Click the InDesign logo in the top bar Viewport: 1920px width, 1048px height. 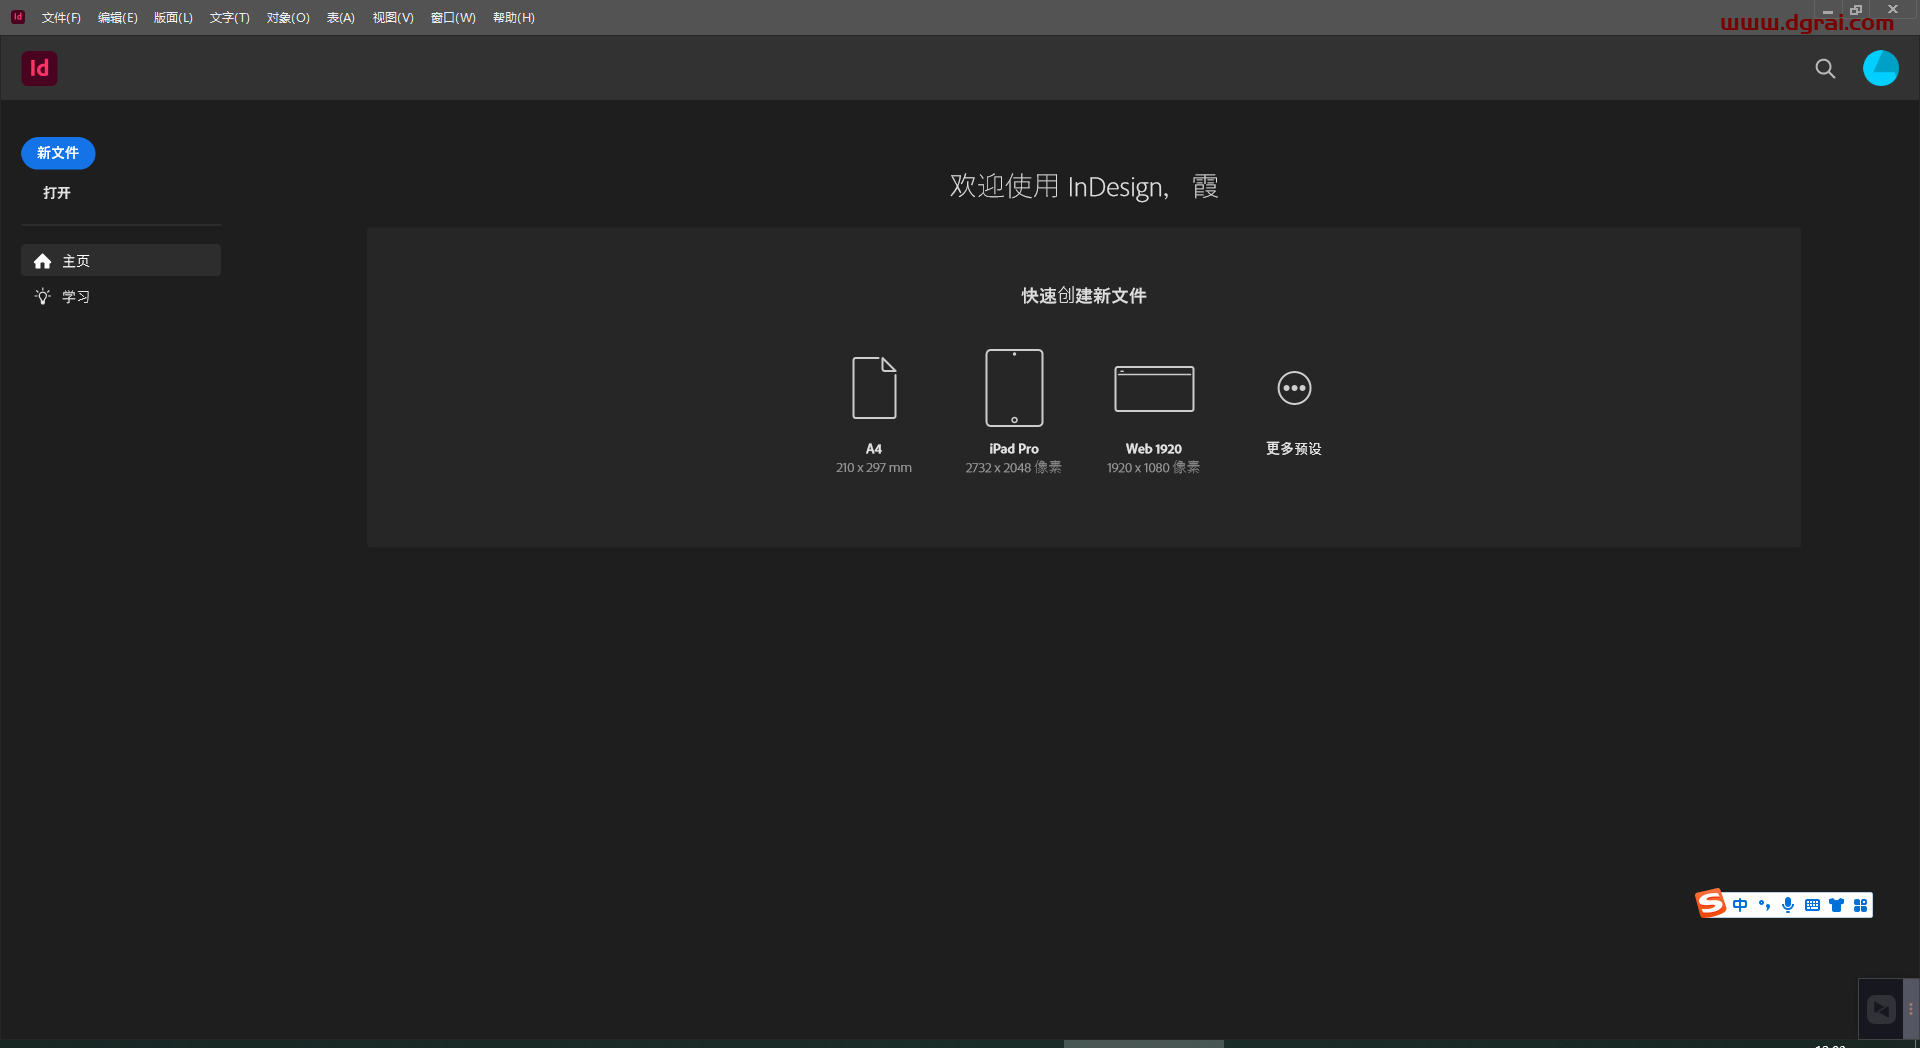click(39, 68)
